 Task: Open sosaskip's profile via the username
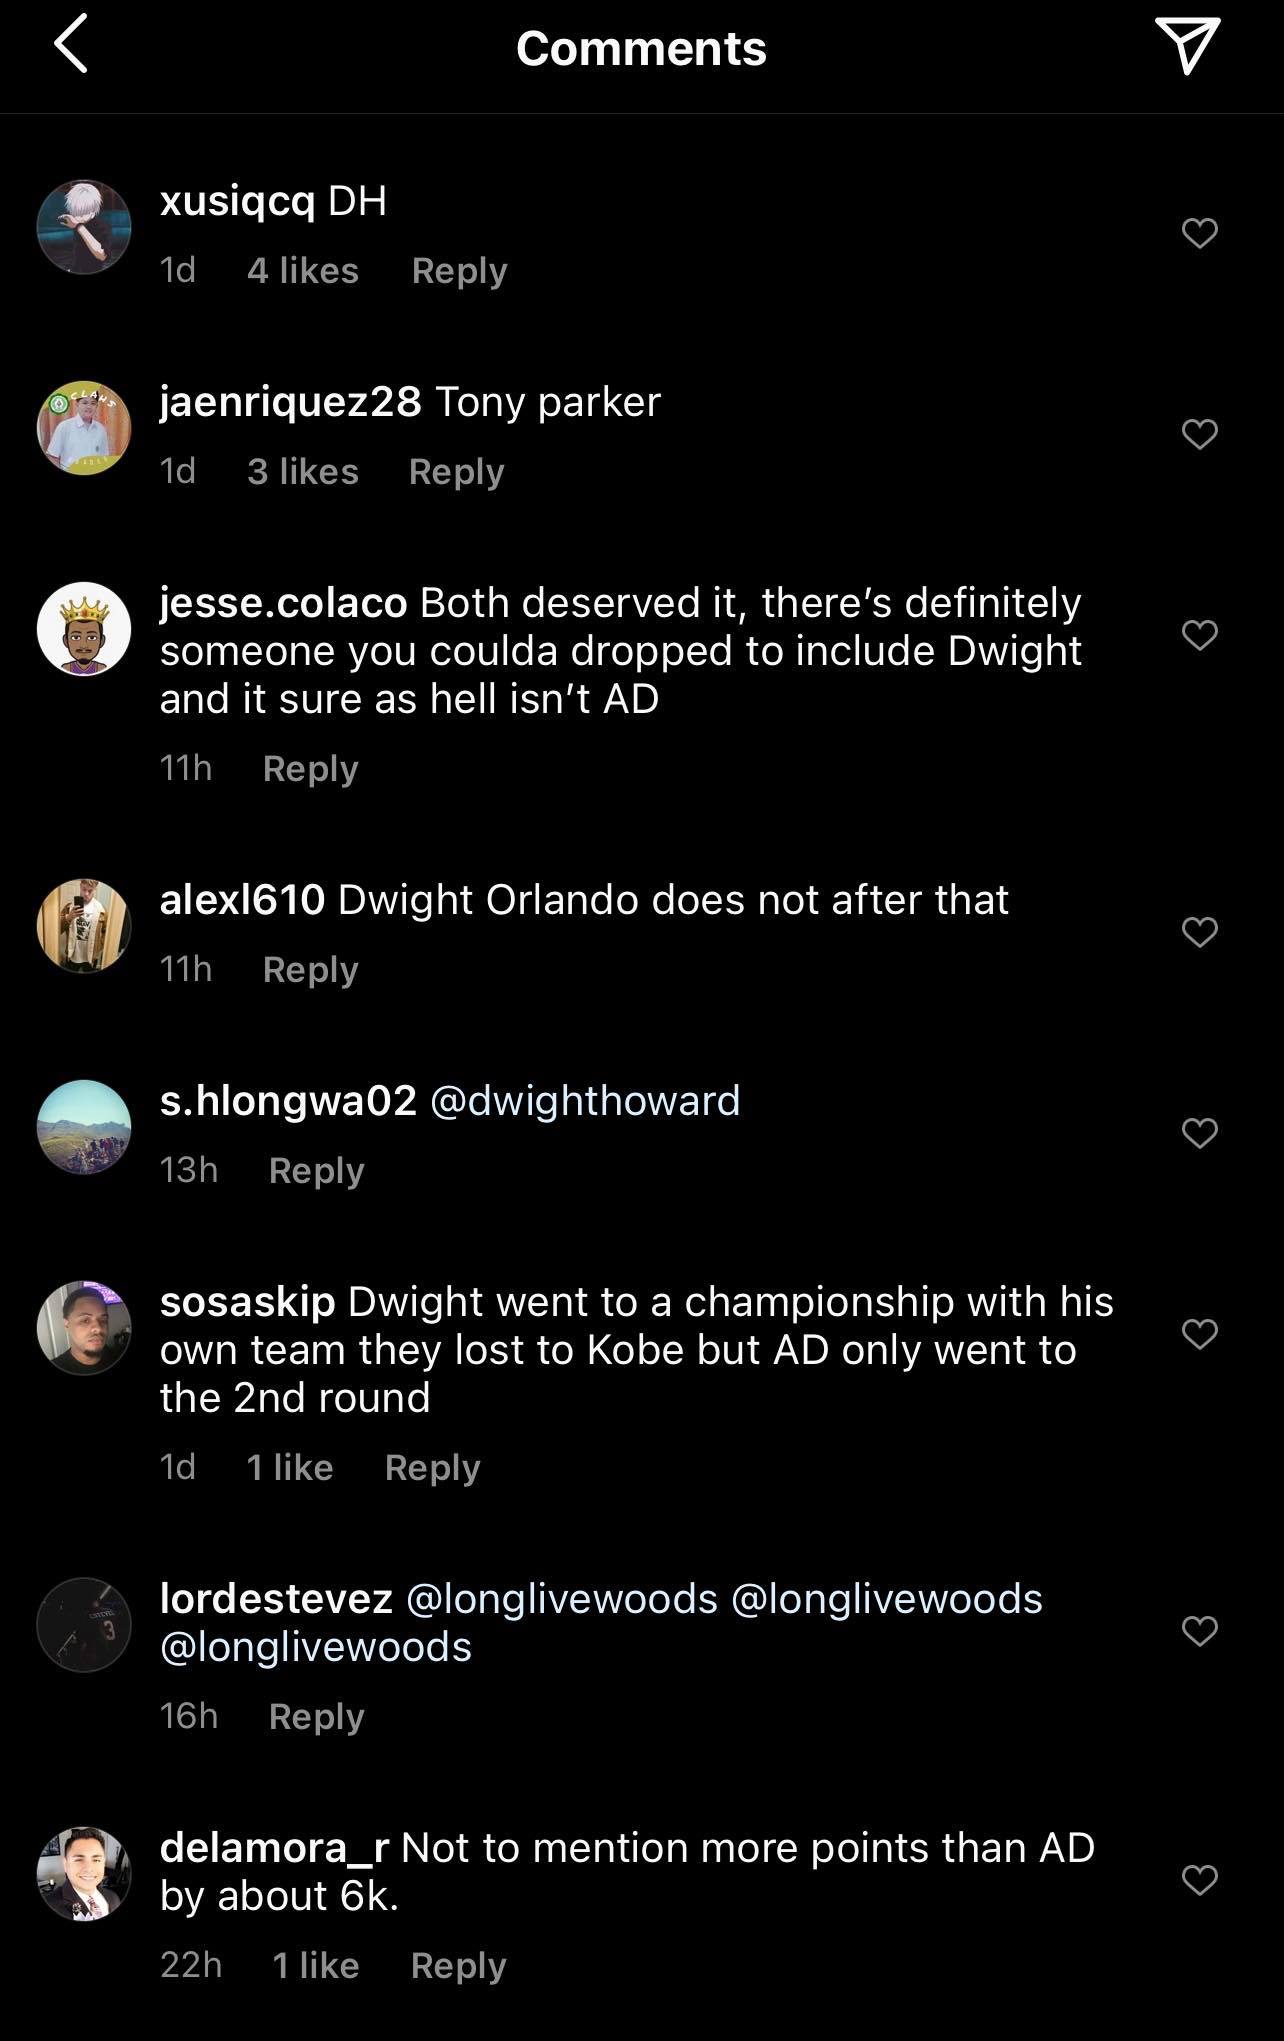[247, 1302]
